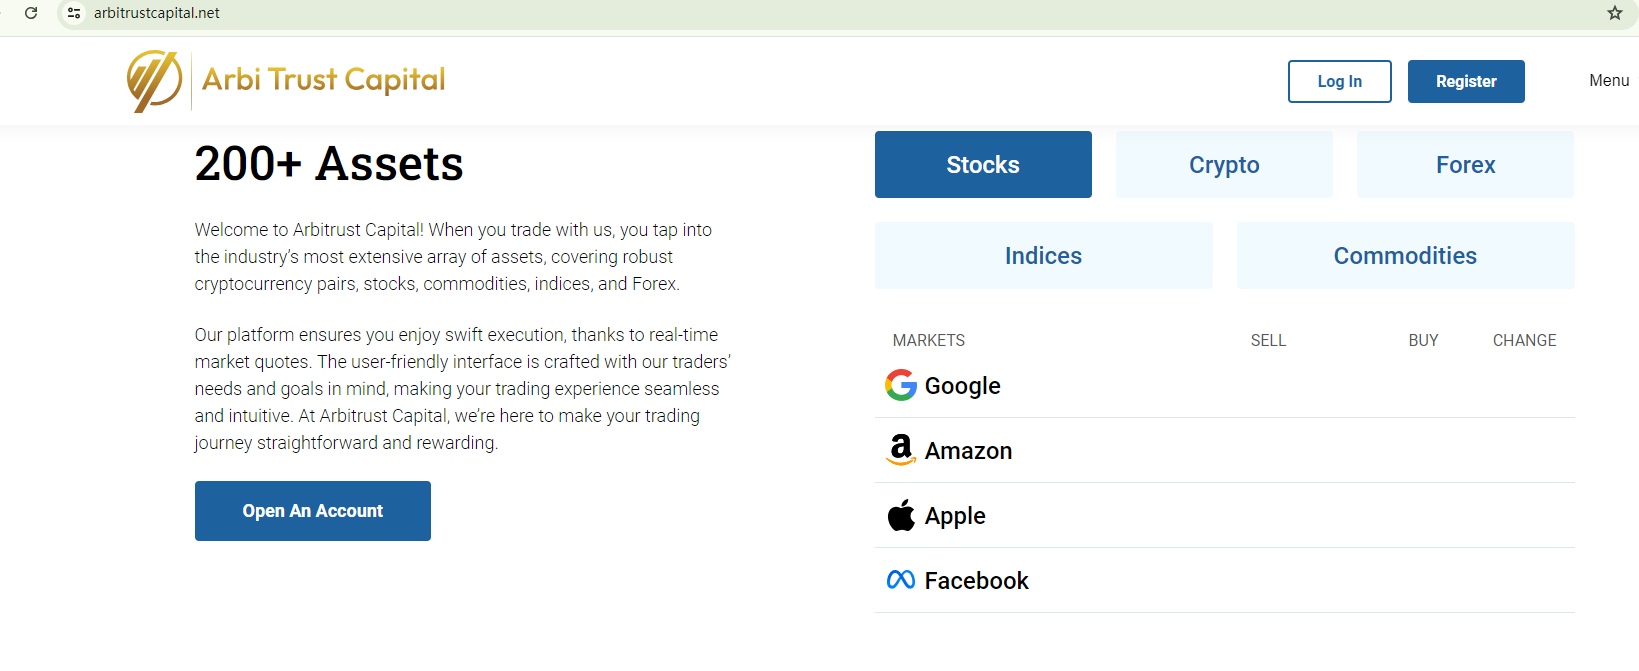Click the Amazon logo icon

click(901, 450)
